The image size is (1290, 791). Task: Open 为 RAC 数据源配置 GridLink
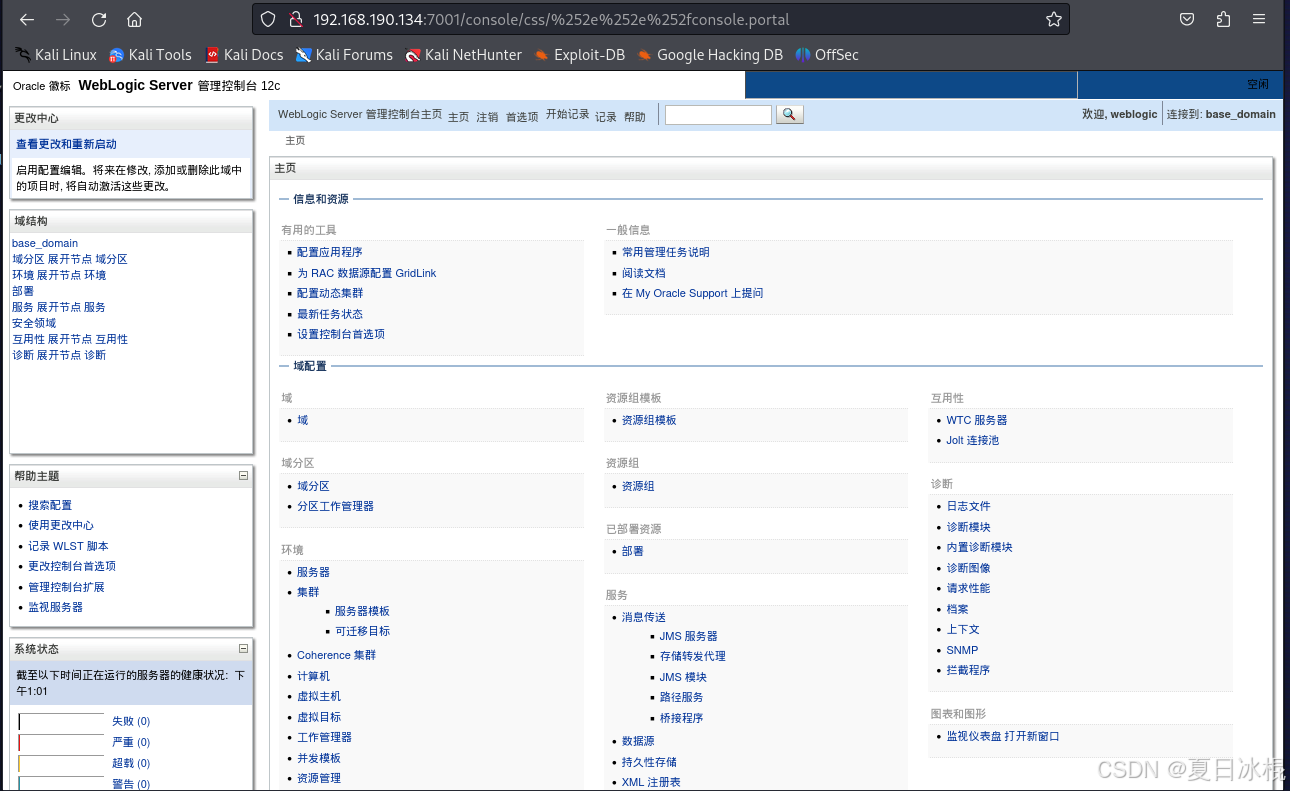(x=367, y=273)
